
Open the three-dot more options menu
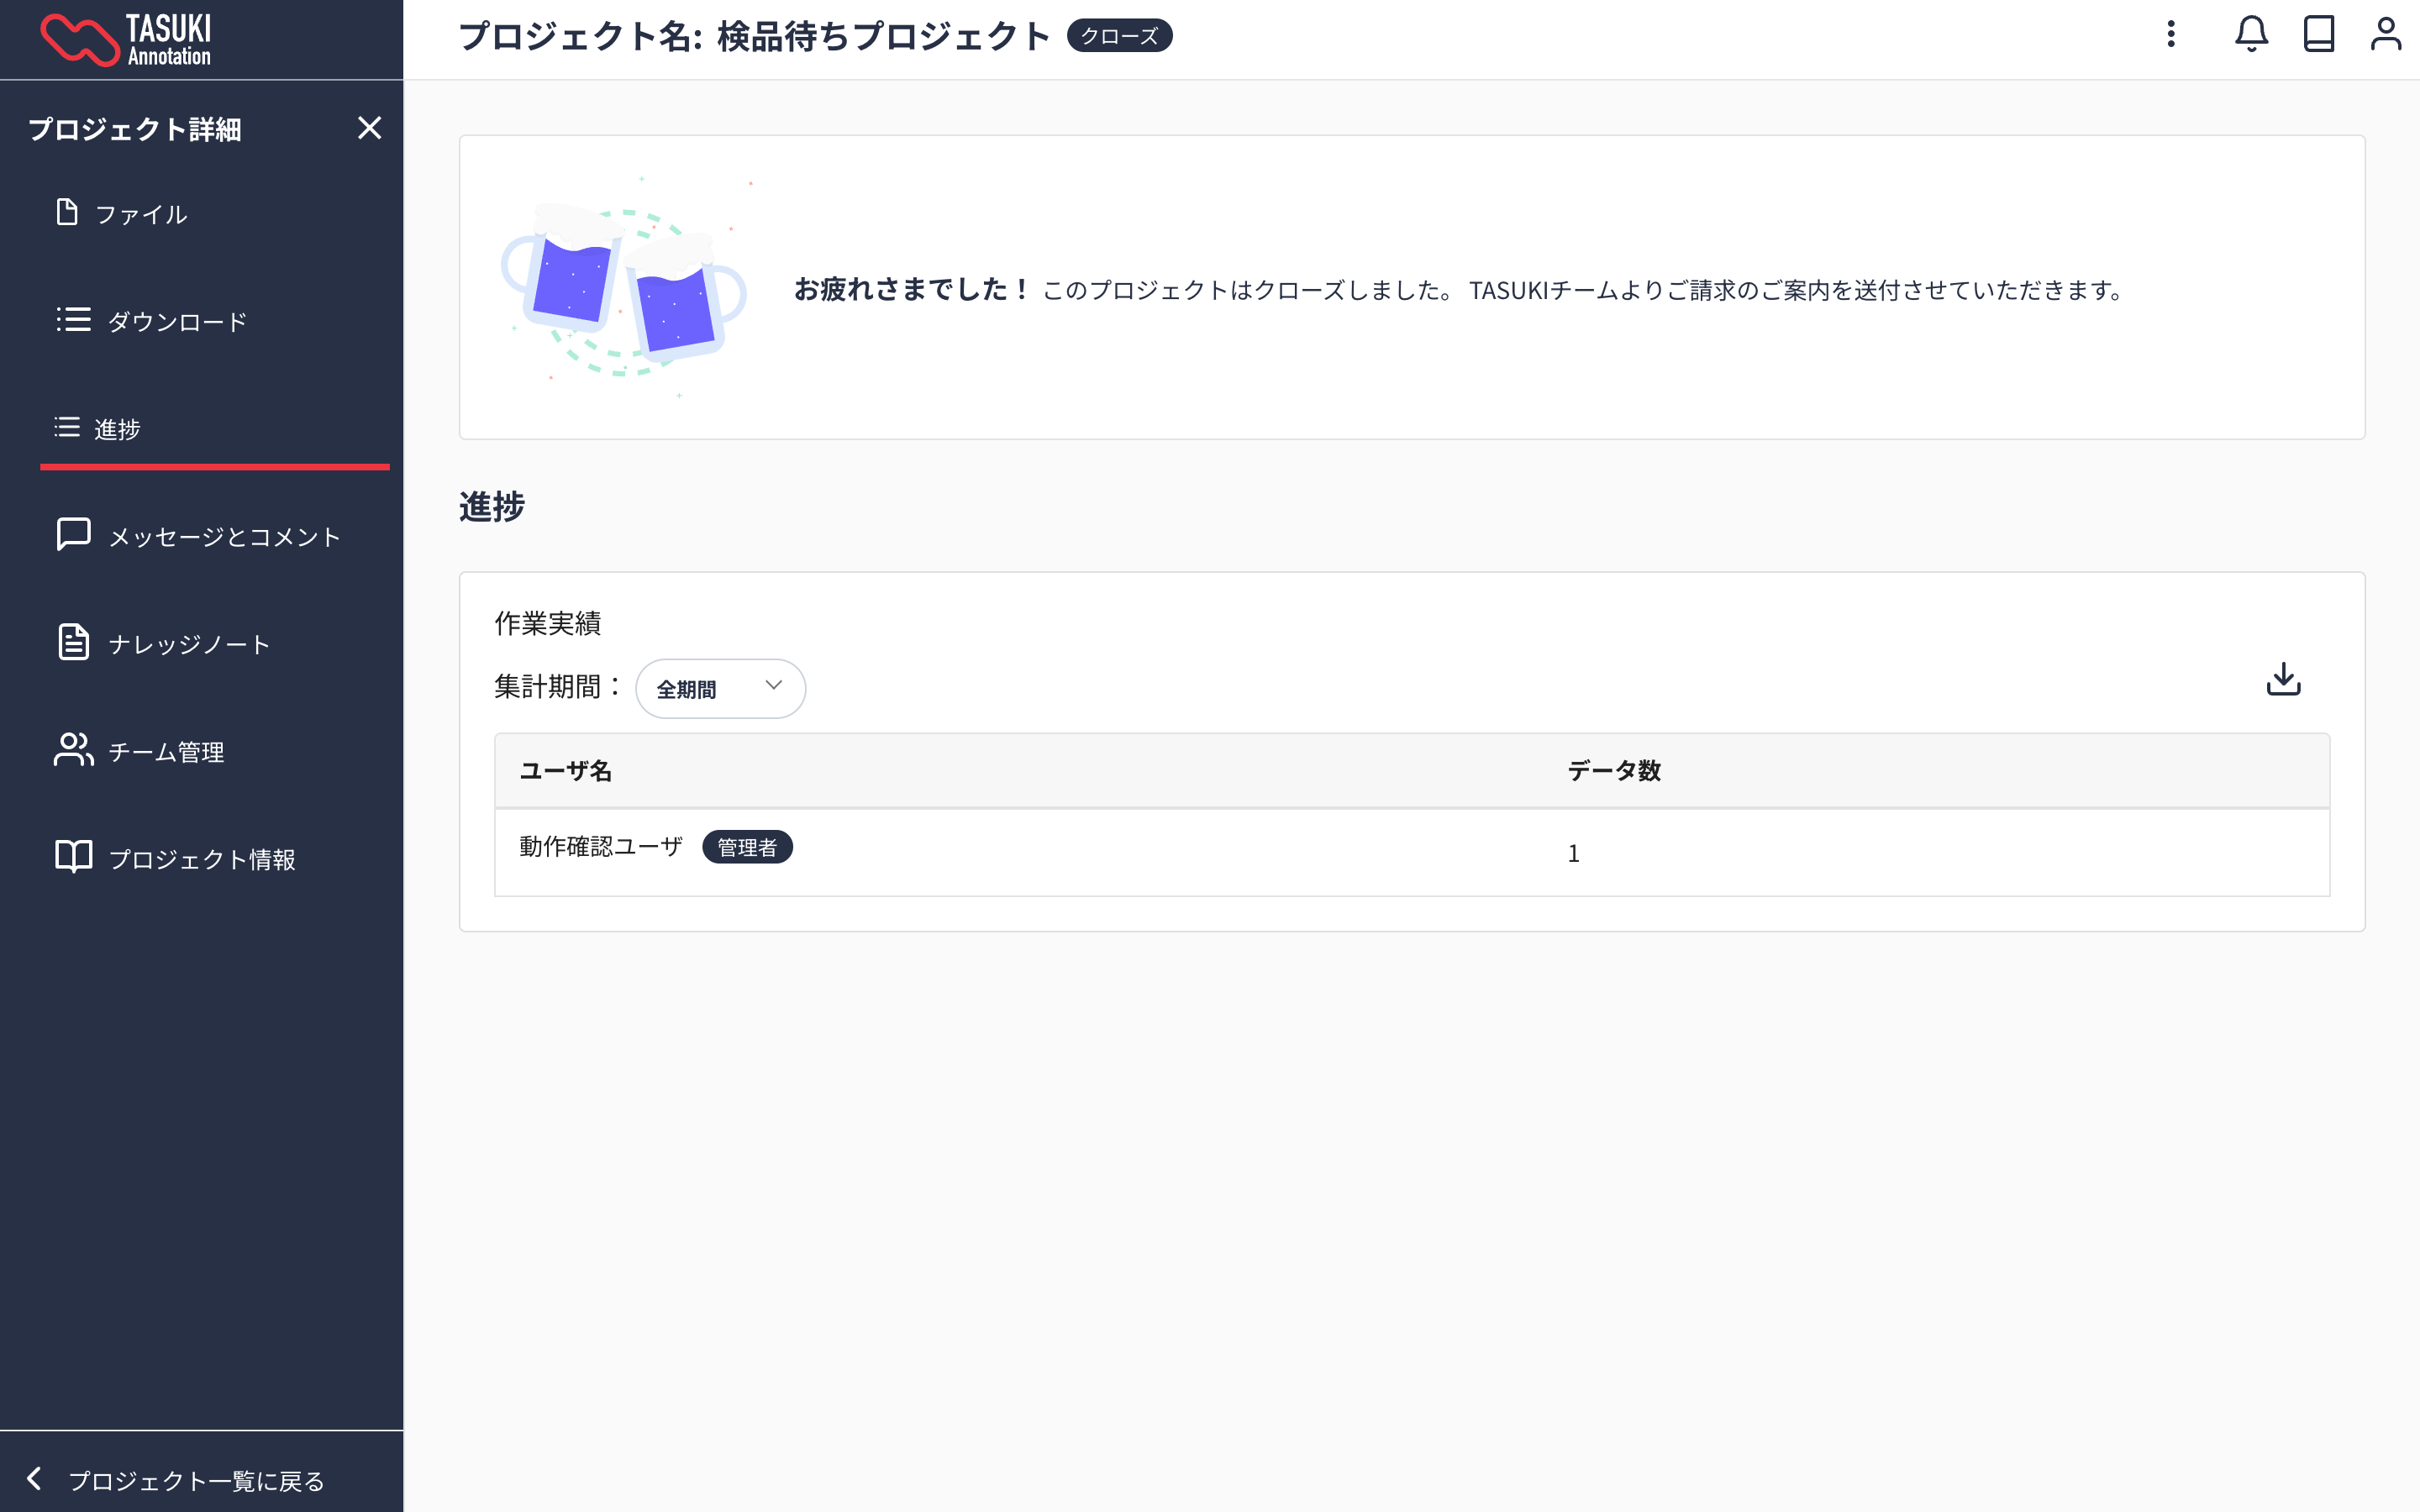tap(2171, 35)
